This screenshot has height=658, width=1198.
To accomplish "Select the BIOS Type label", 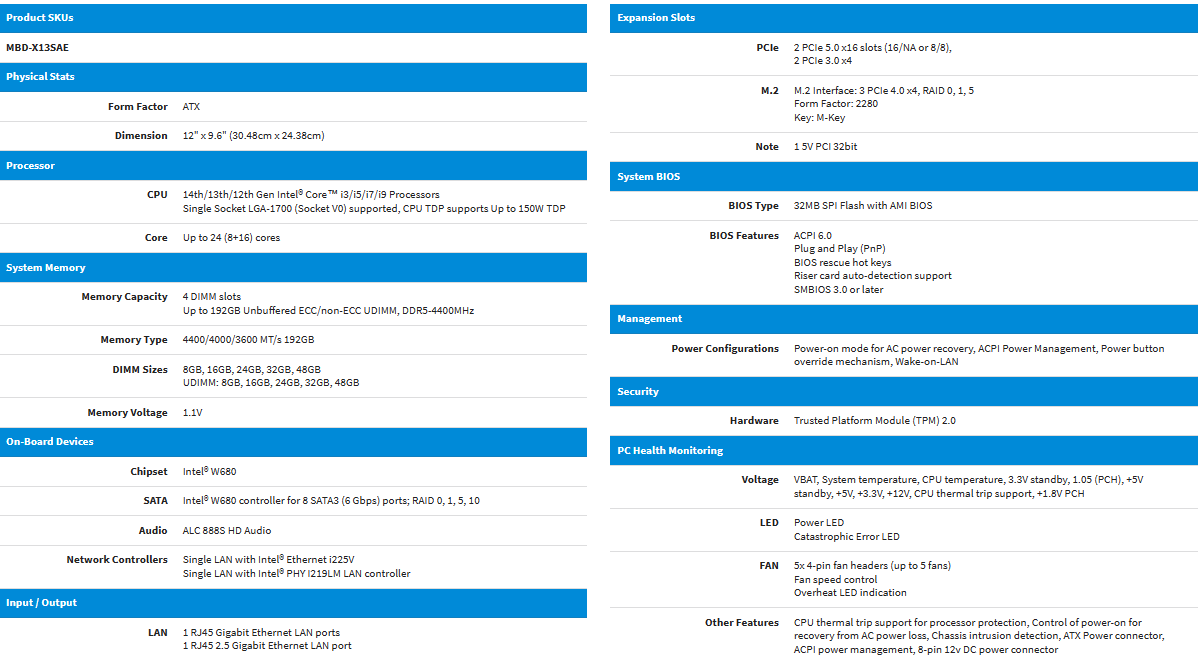I will 753,206.
